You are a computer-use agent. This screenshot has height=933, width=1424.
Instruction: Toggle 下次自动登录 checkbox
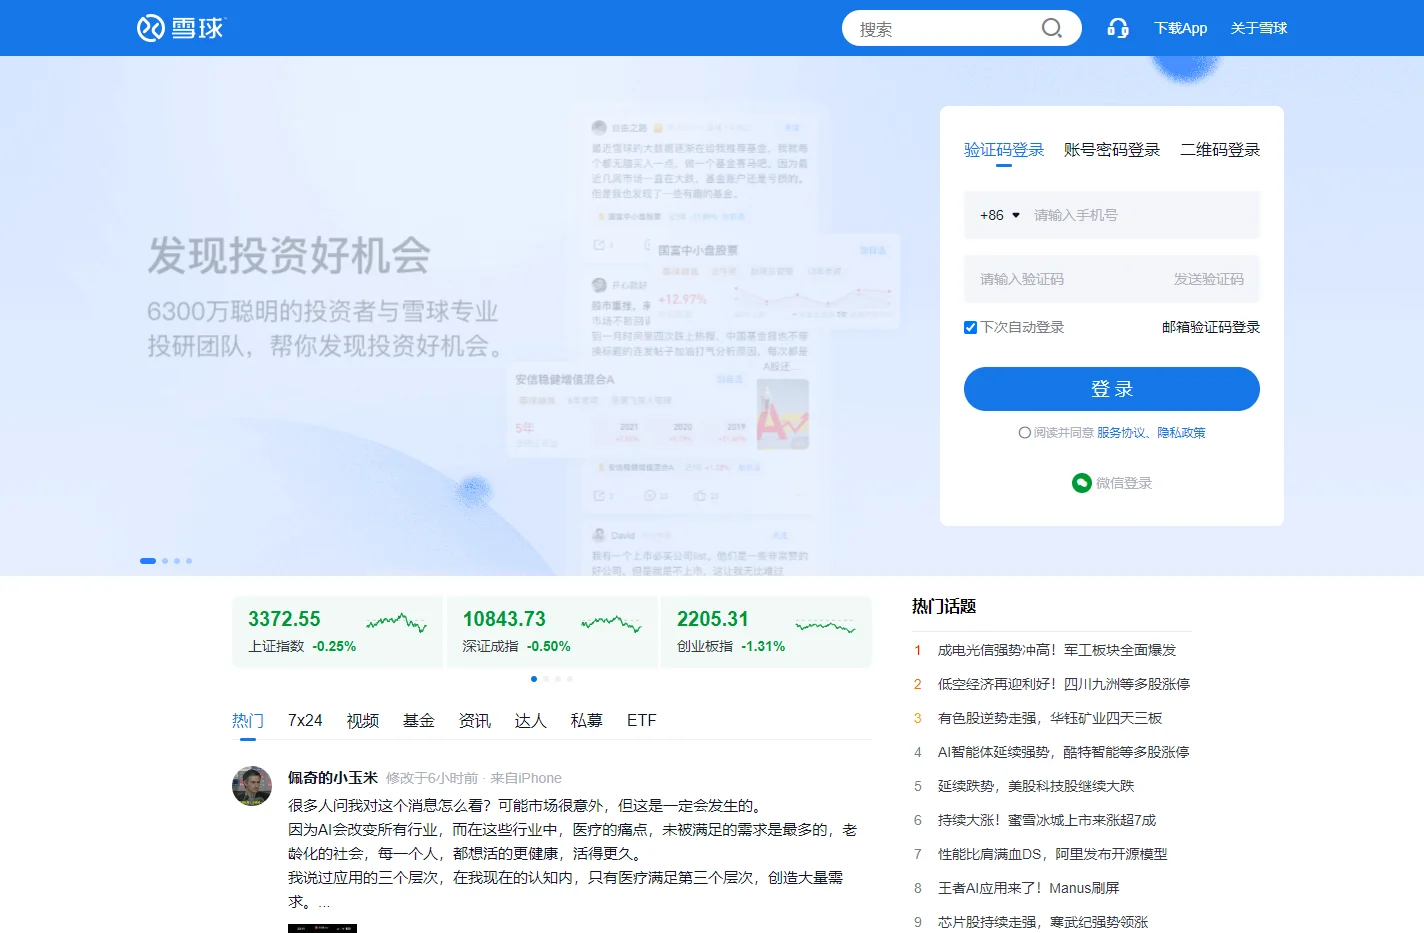coord(970,327)
